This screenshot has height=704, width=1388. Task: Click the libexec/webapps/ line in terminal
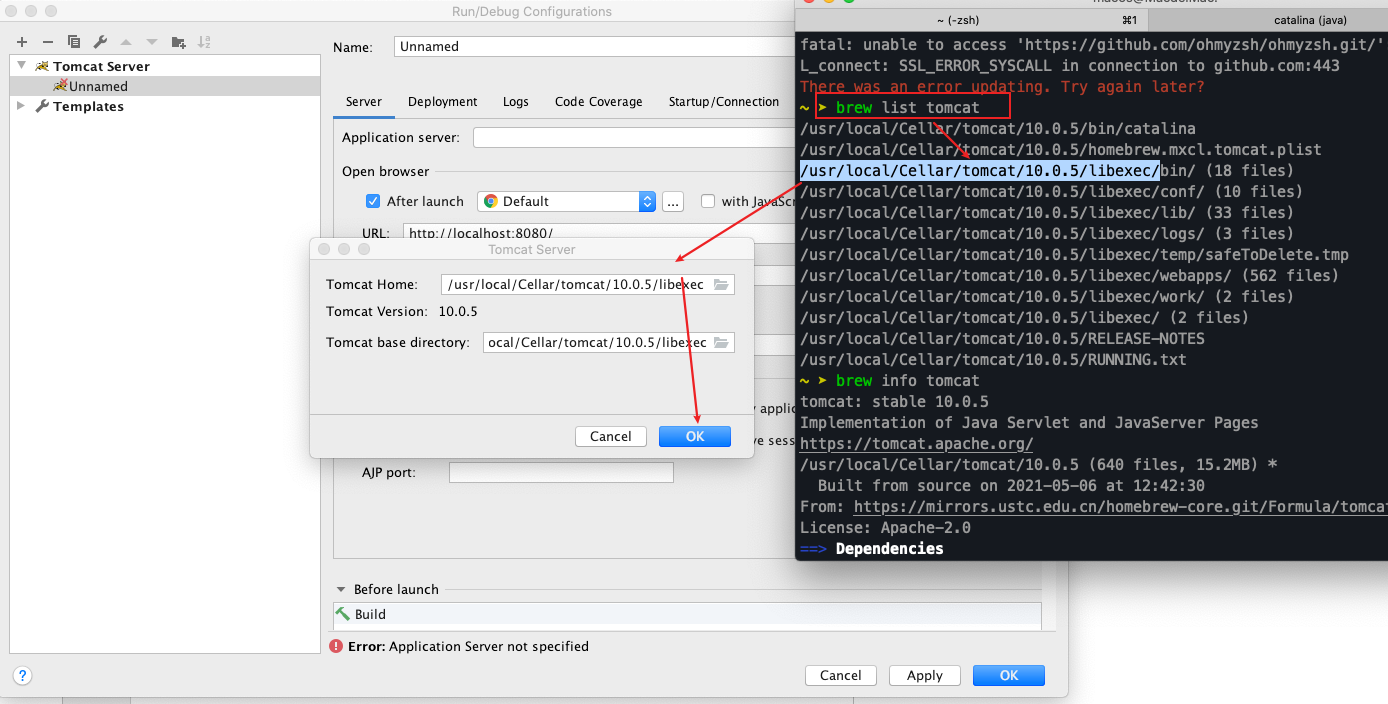[1069, 275]
